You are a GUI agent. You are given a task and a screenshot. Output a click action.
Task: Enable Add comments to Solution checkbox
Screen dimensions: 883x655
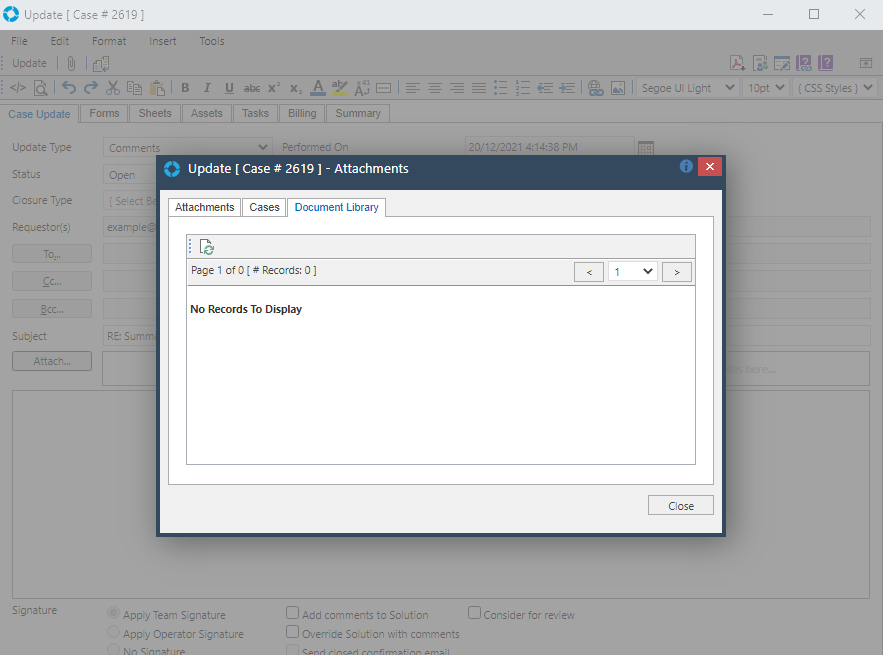pos(293,614)
